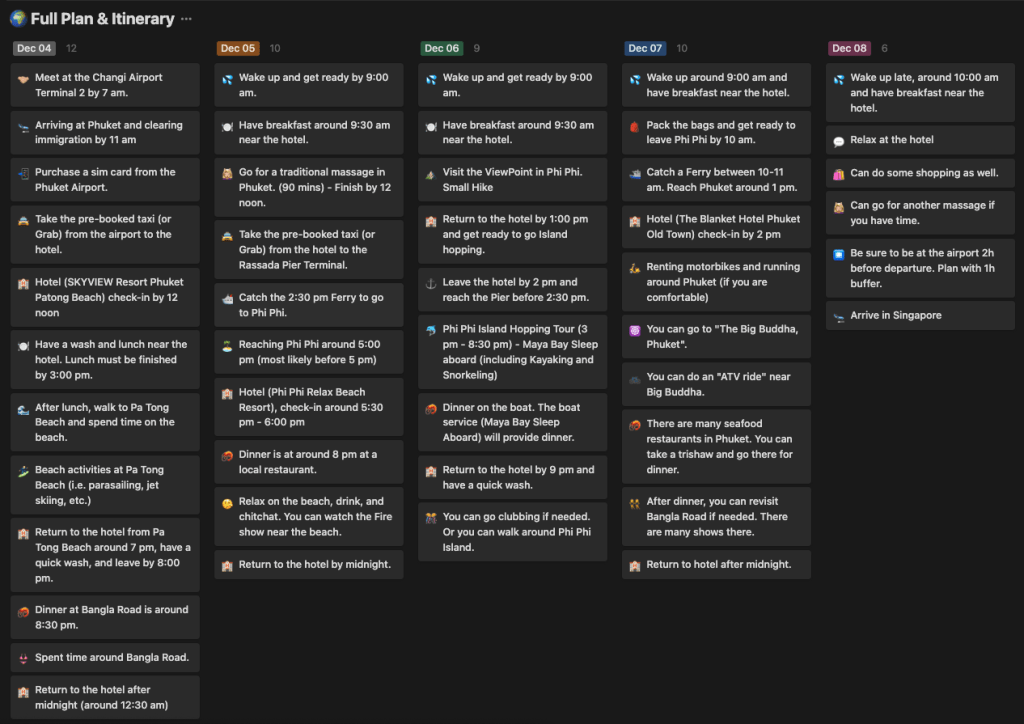
Task: Open the revisit Bangla Road after dinner card
Action: pyautogui.click(x=716, y=516)
